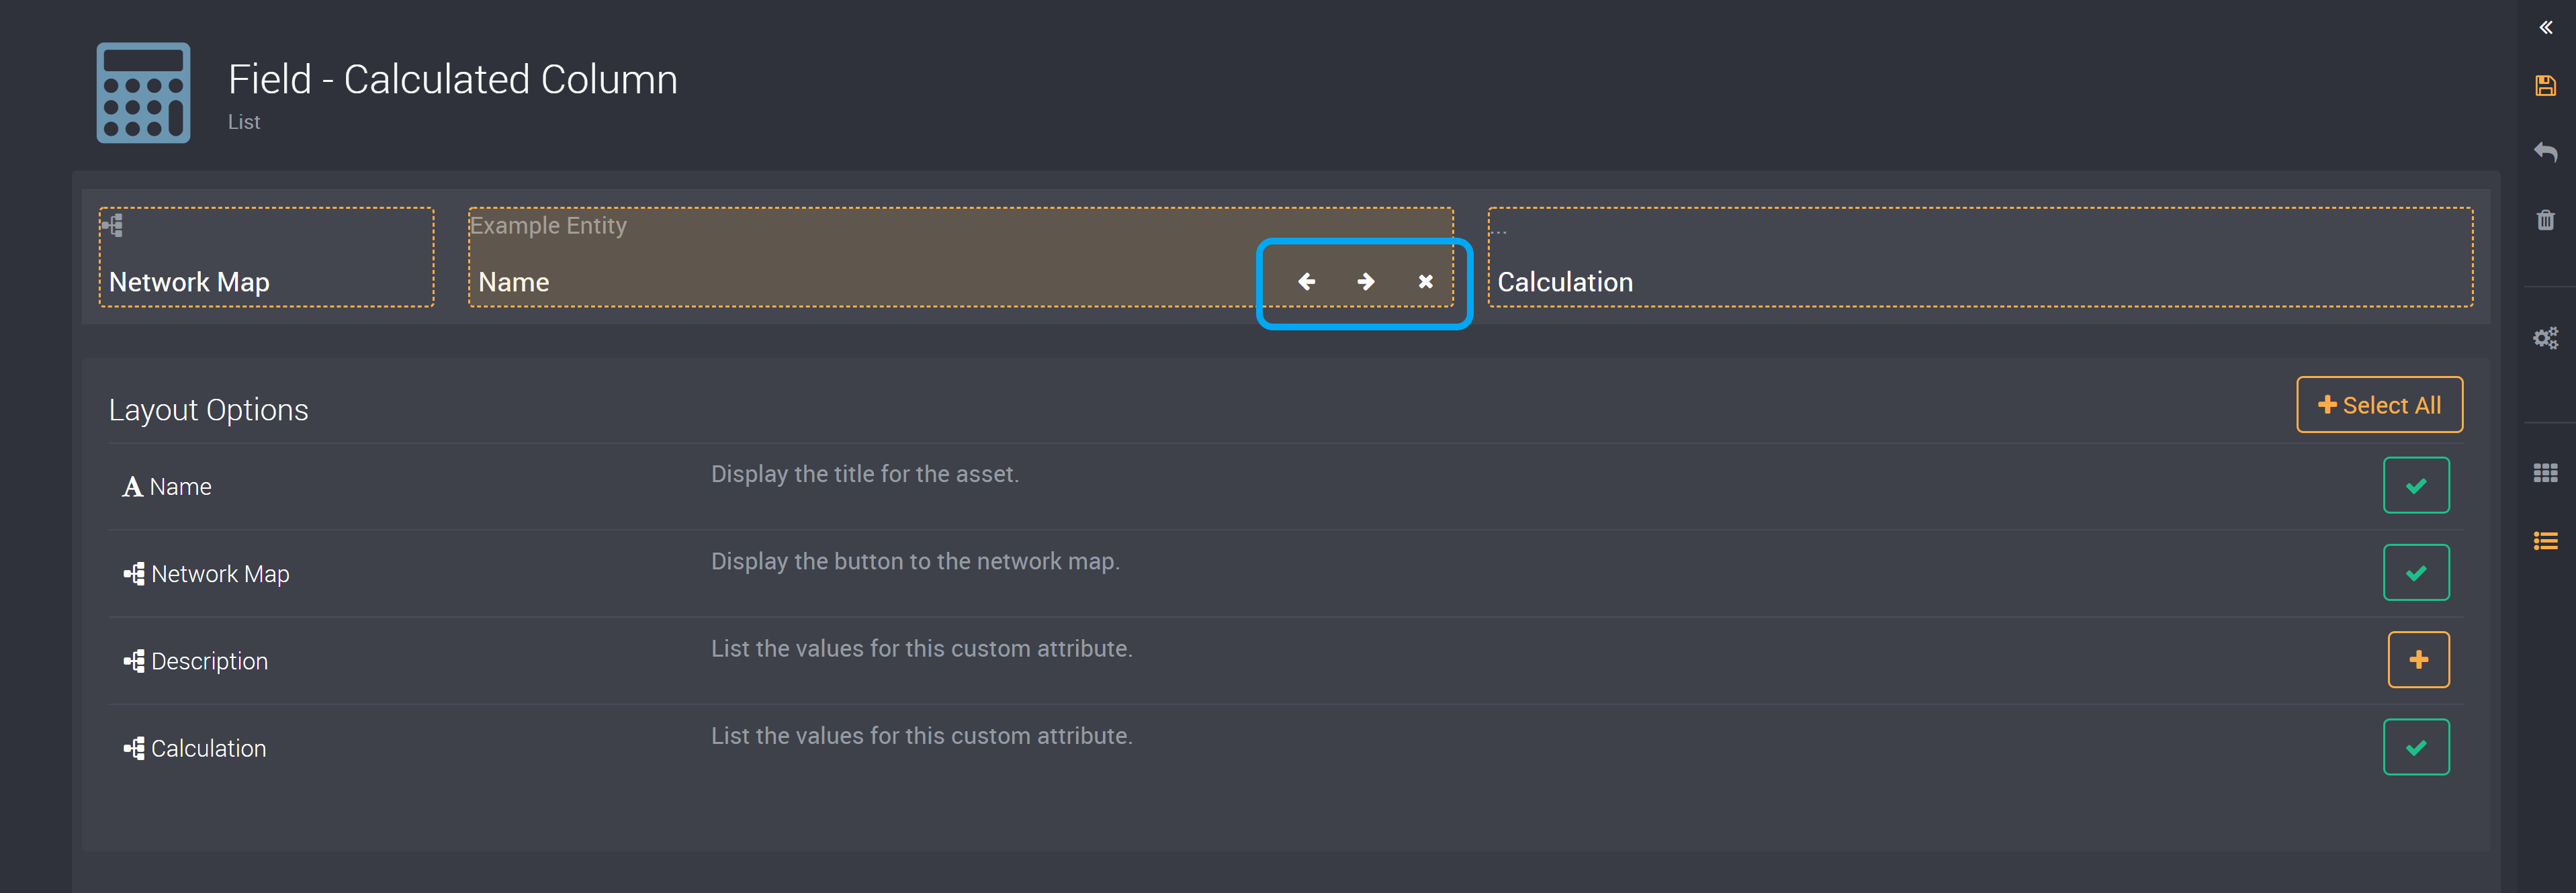
Task: Click the save disk icon
Action: pos(2545,86)
